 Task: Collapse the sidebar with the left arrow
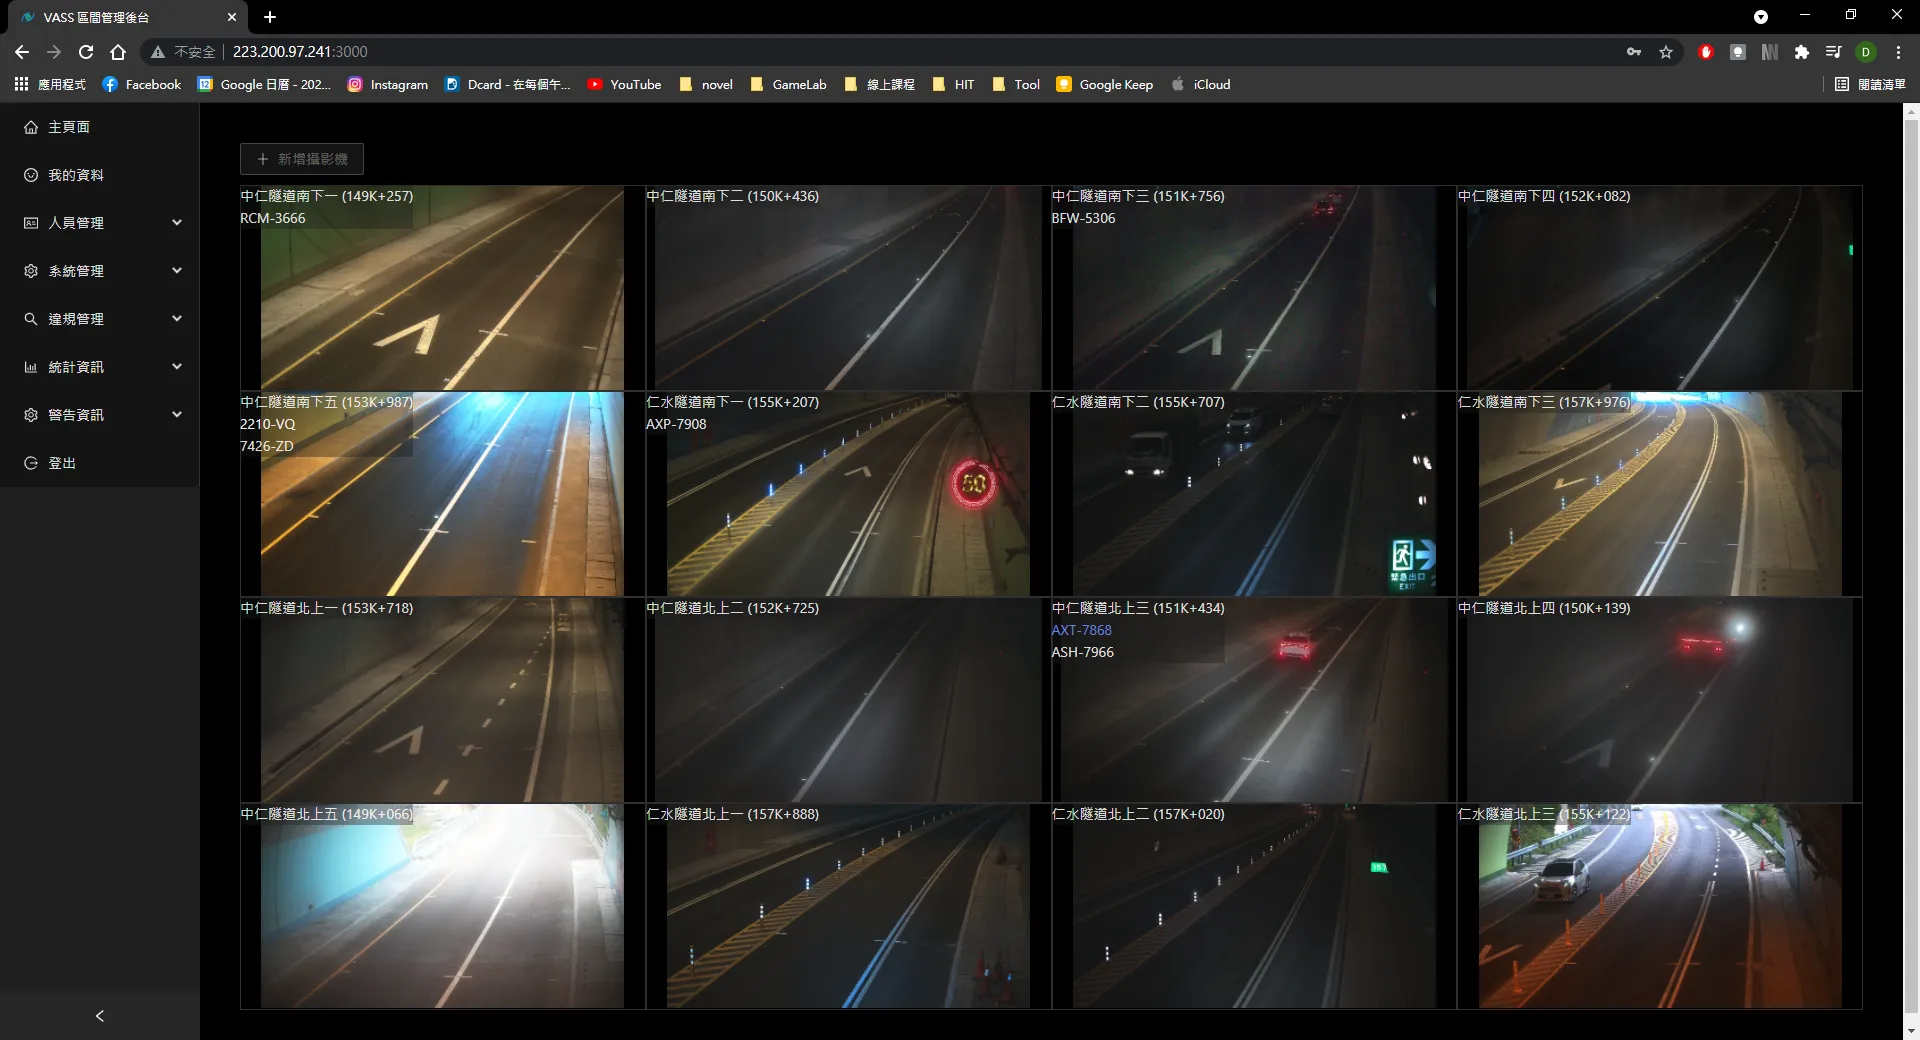99,1016
